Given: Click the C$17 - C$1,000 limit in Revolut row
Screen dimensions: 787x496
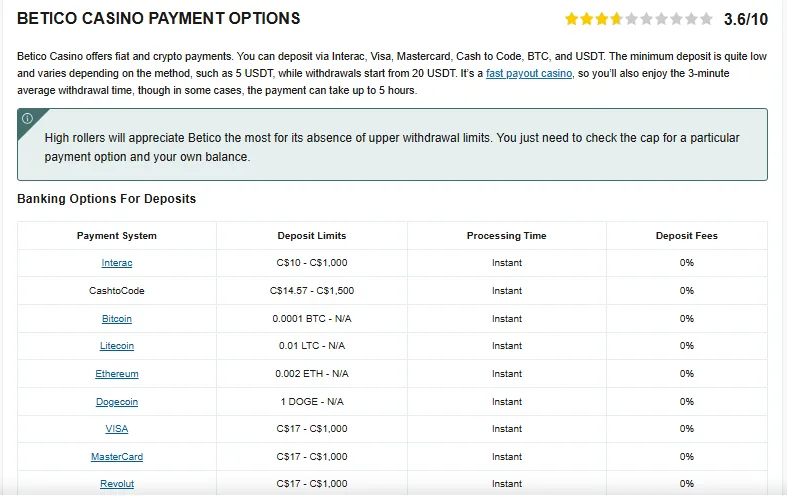Looking at the screenshot, I should (312, 484).
